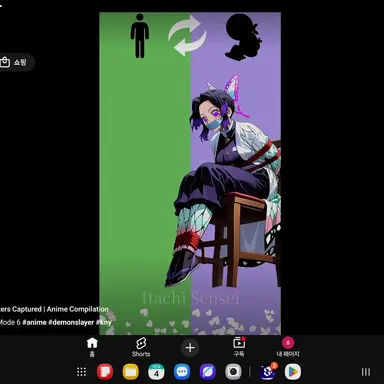Open the Calendar app showing 4
This screenshot has height=384, width=384.
[156, 372]
